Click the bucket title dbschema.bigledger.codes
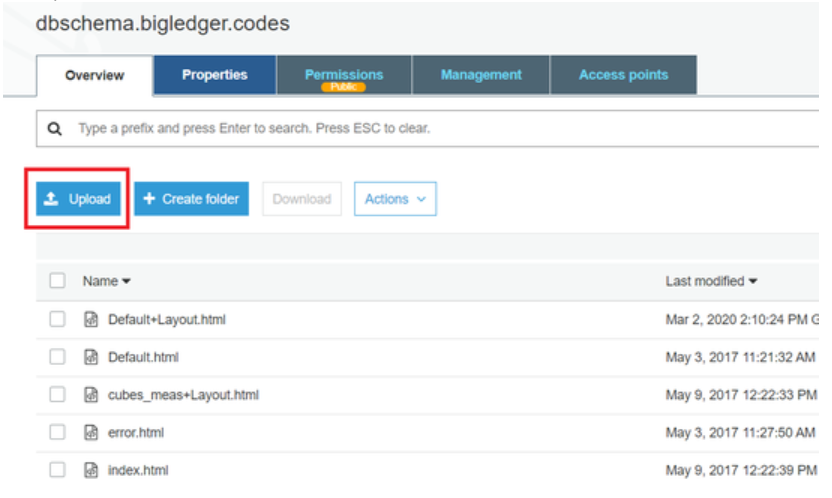 point(163,23)
